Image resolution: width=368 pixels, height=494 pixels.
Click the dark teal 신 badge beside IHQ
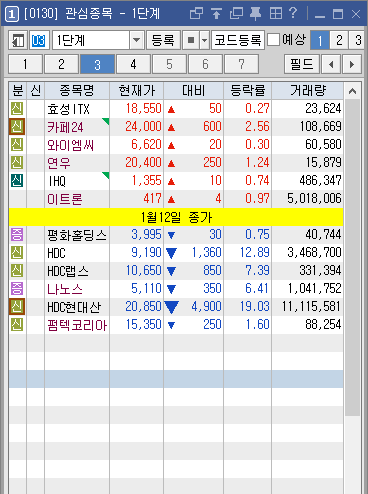coord(17,181)
